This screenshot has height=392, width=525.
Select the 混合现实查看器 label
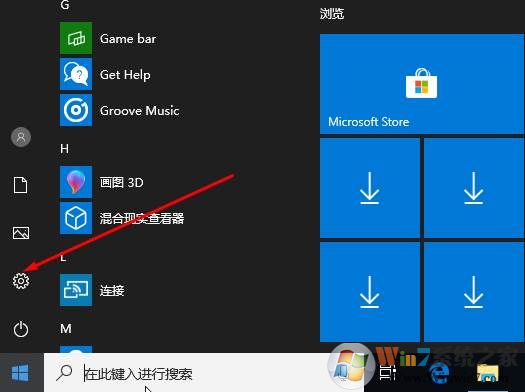142,218
